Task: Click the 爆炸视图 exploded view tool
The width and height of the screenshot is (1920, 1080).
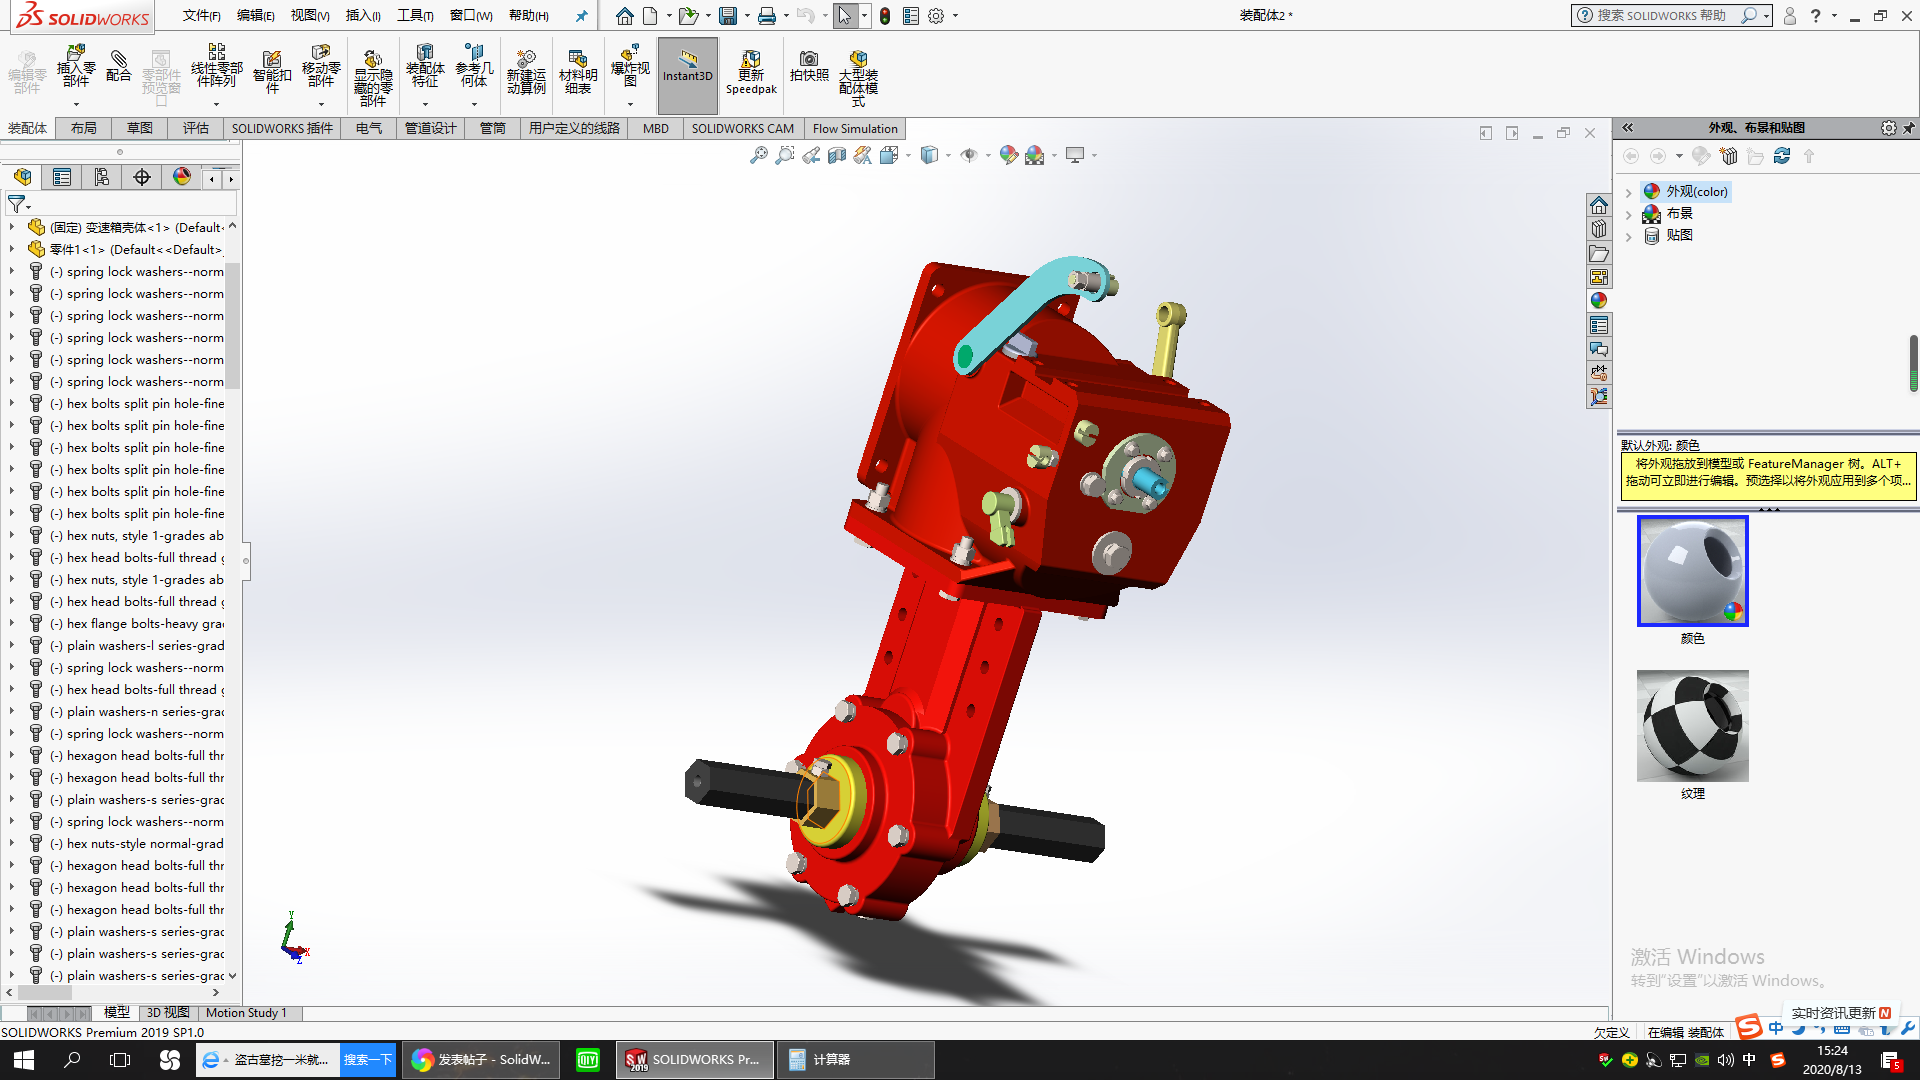Action: click(630, 66)
